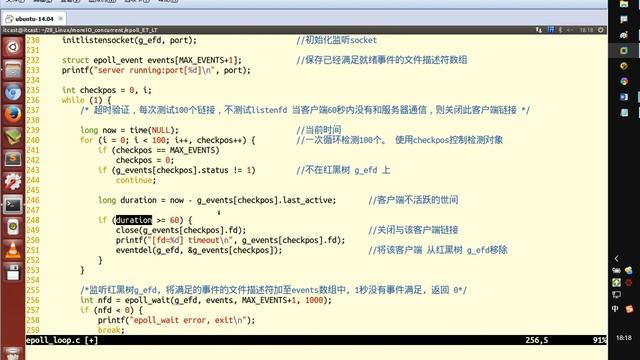Open the Word icon on Windows taskbar
Screen dimensions: 640x360
(624, 97)
